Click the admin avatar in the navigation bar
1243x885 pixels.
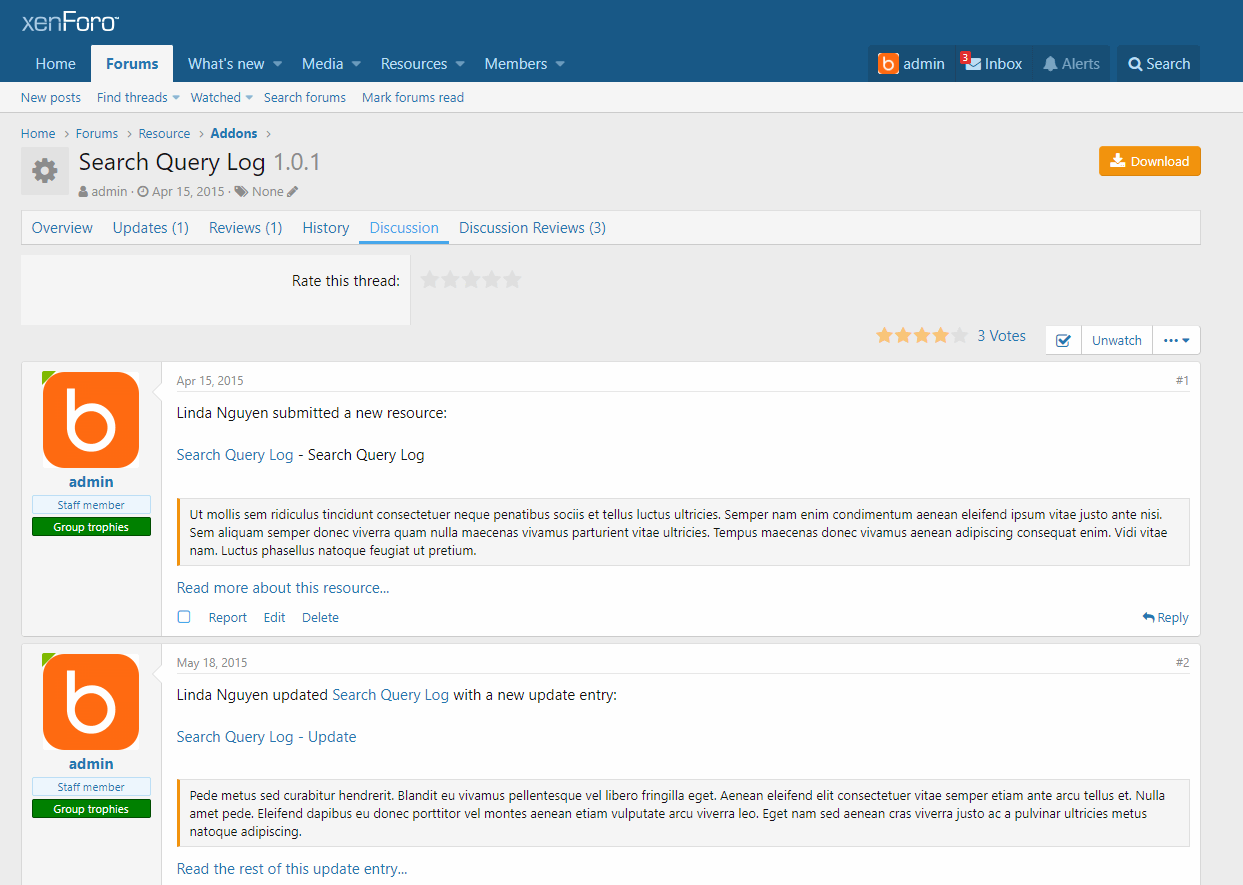point(888,64)
